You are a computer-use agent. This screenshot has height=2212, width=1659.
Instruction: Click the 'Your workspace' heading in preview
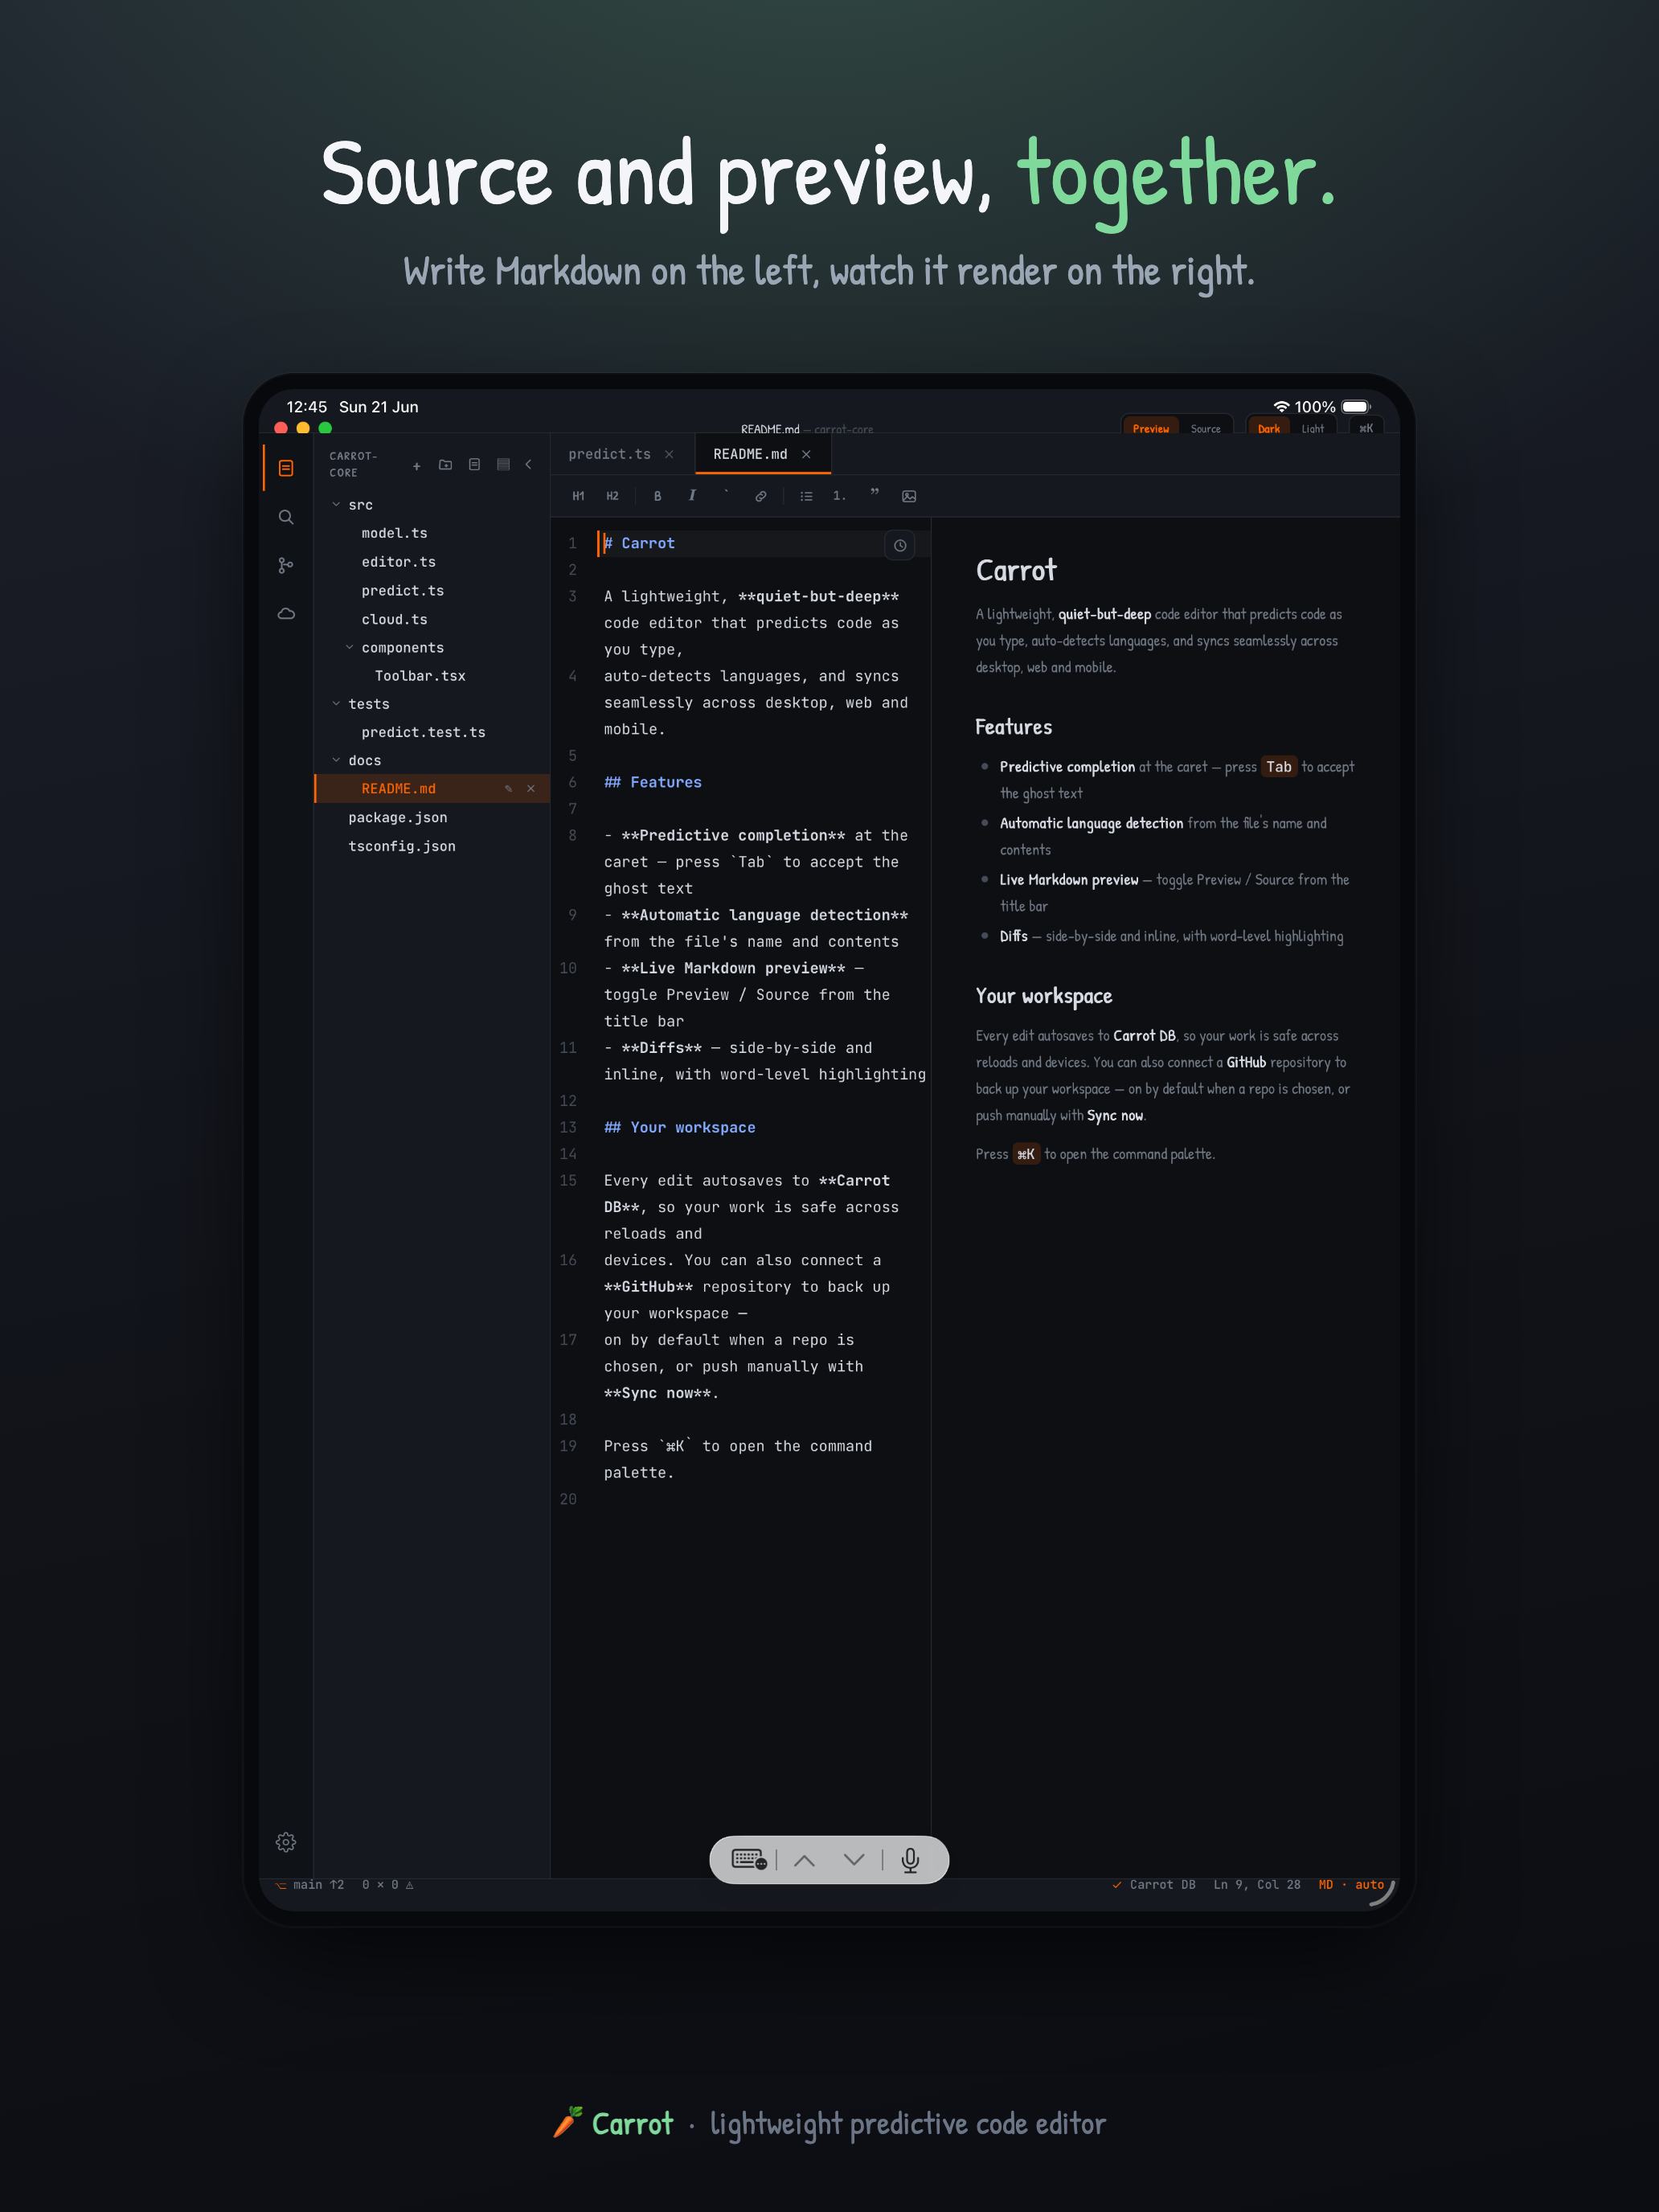pos(1044,996)
